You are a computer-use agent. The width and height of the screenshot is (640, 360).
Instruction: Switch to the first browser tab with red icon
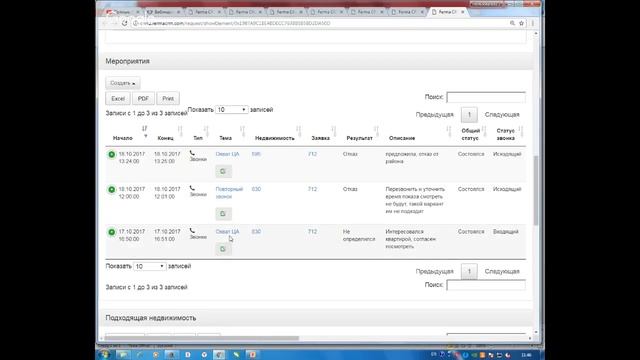pyautogui.click(x=122, y=12)
